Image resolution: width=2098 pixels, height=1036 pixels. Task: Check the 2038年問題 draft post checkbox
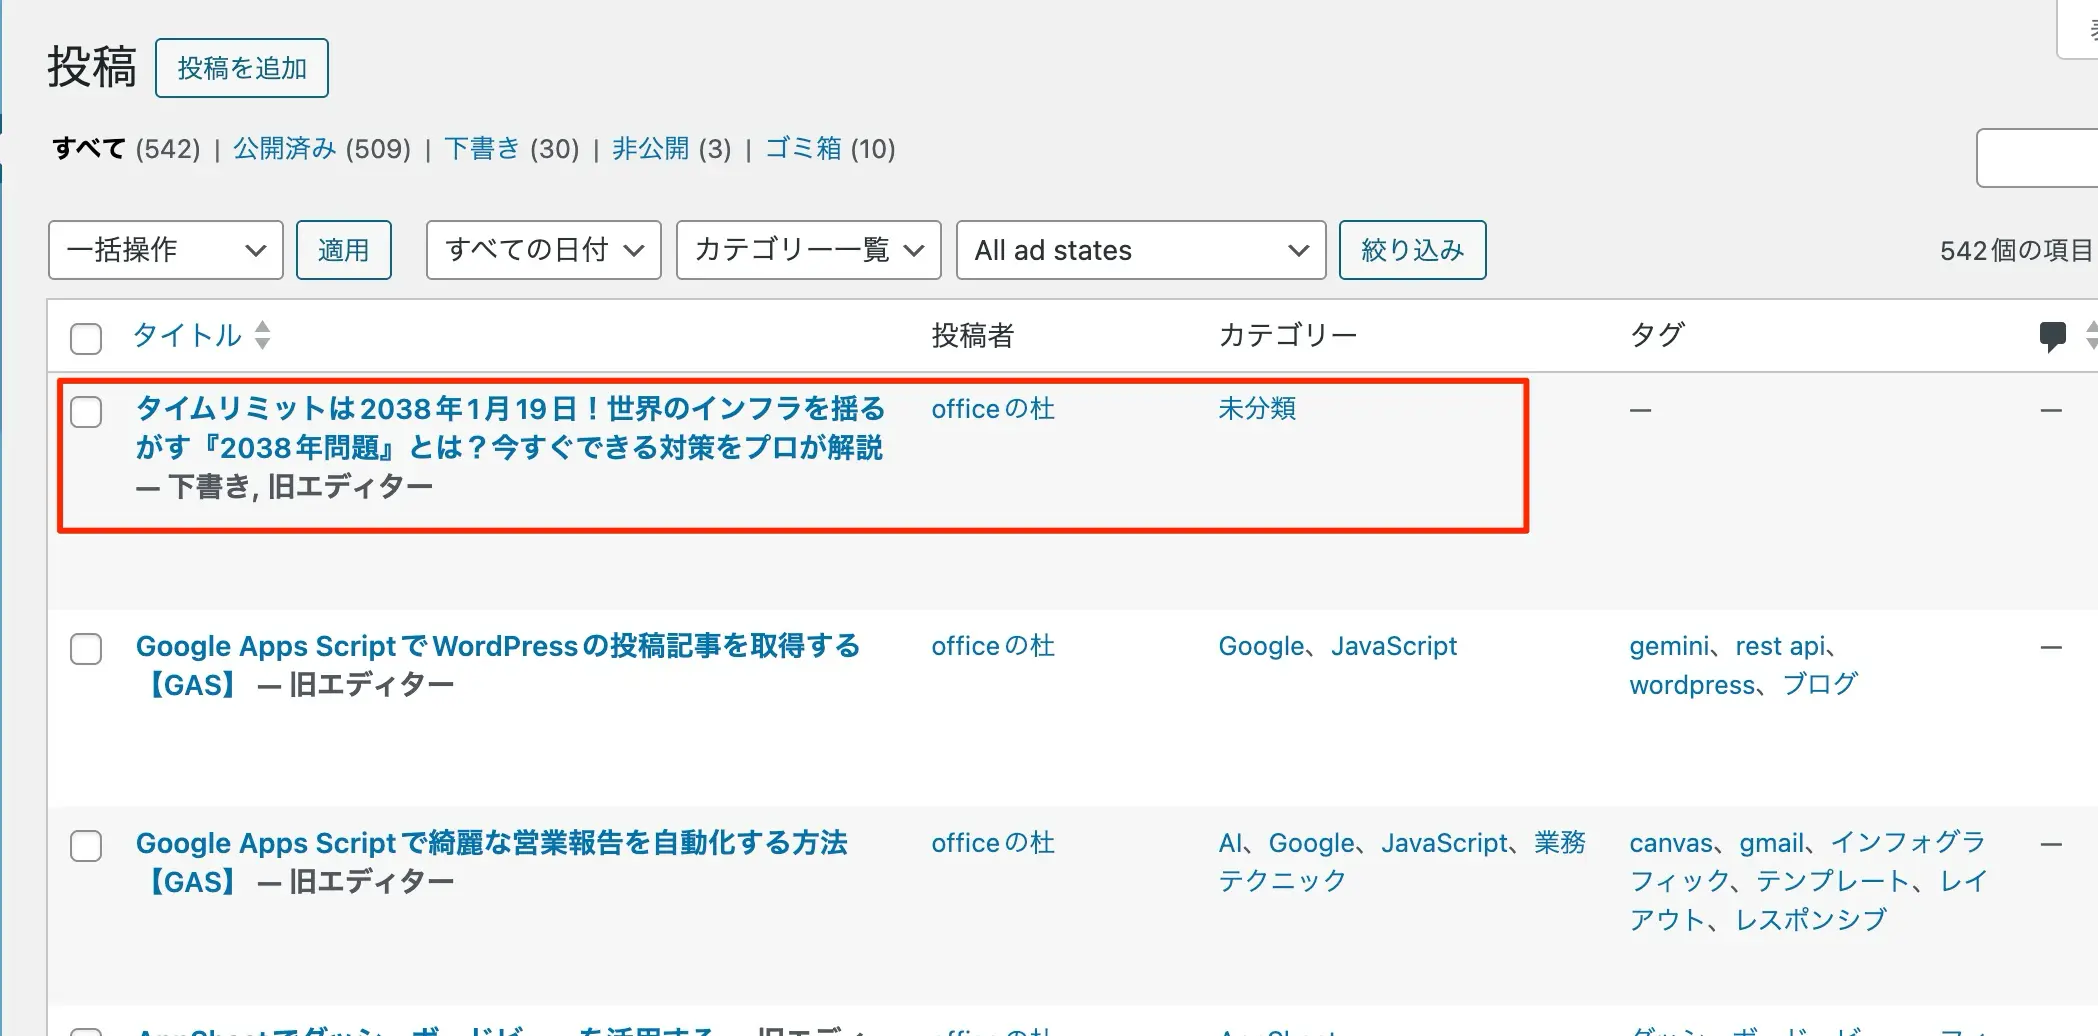[86, 412]
